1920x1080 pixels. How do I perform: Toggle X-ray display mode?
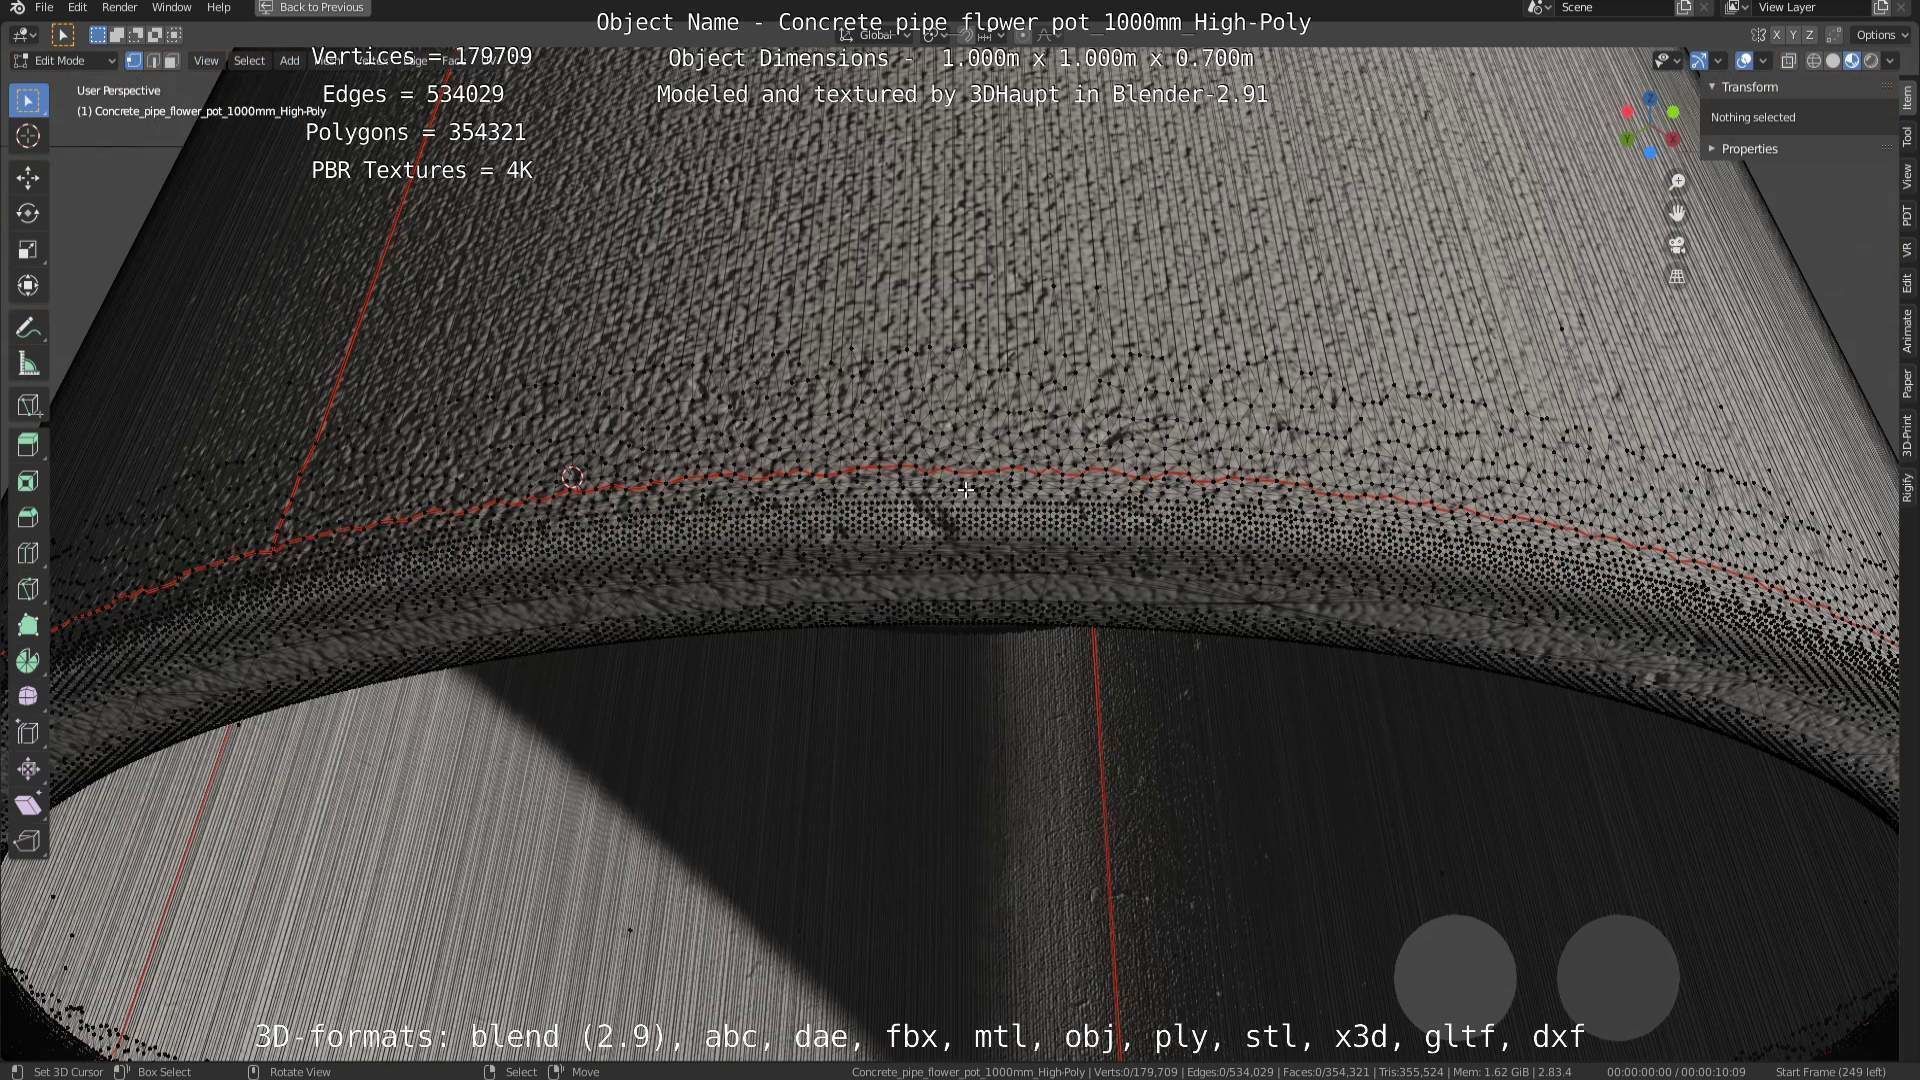(1788, 61)
